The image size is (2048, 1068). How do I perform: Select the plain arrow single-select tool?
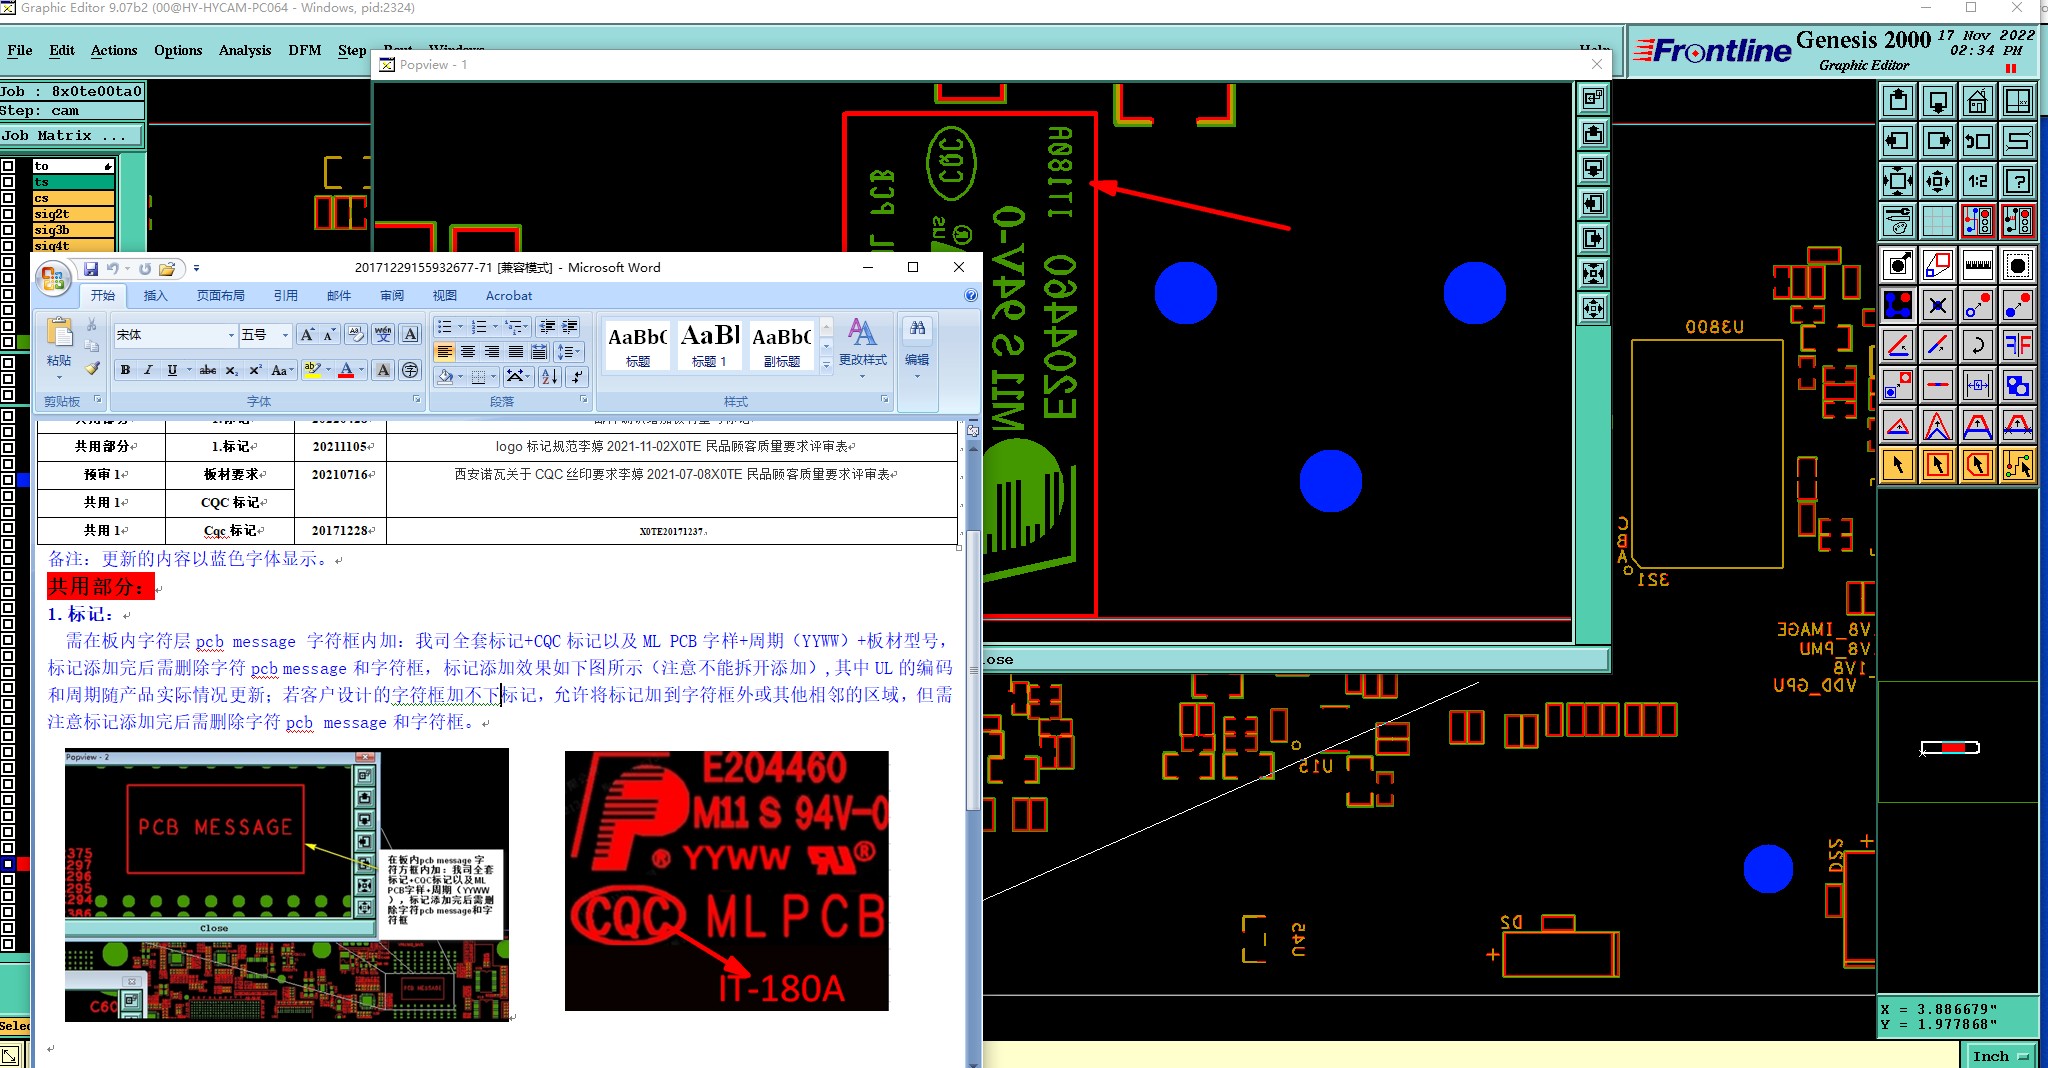1897,465
